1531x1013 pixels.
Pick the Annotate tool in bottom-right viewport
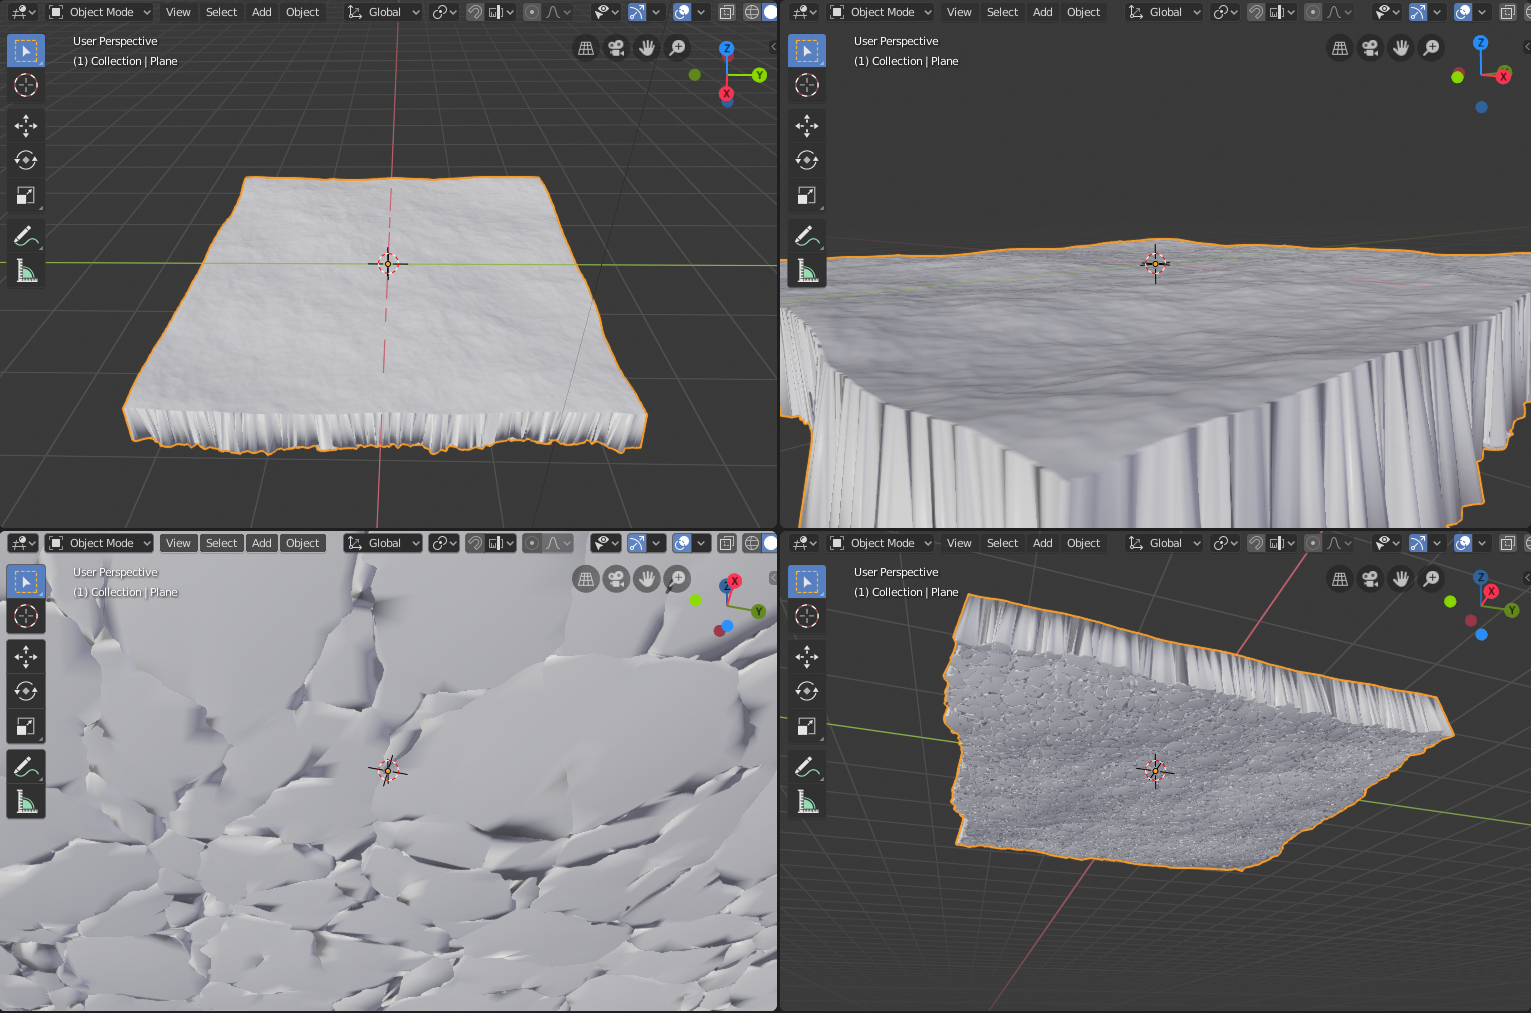tap(807, 767)
